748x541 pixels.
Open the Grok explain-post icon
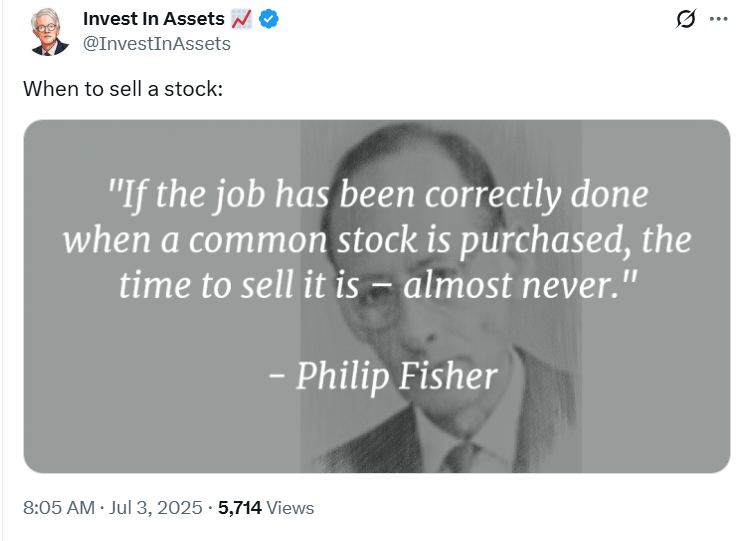686,19
